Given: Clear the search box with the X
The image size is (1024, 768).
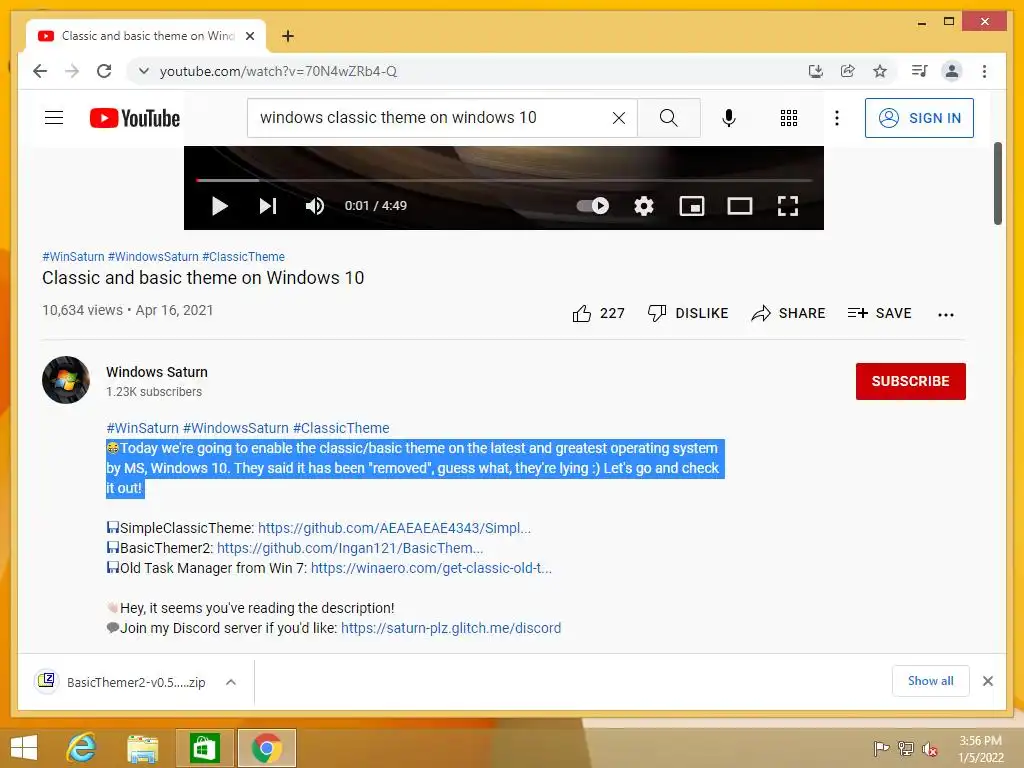Looking at the screenshot, I should [618, 118].
